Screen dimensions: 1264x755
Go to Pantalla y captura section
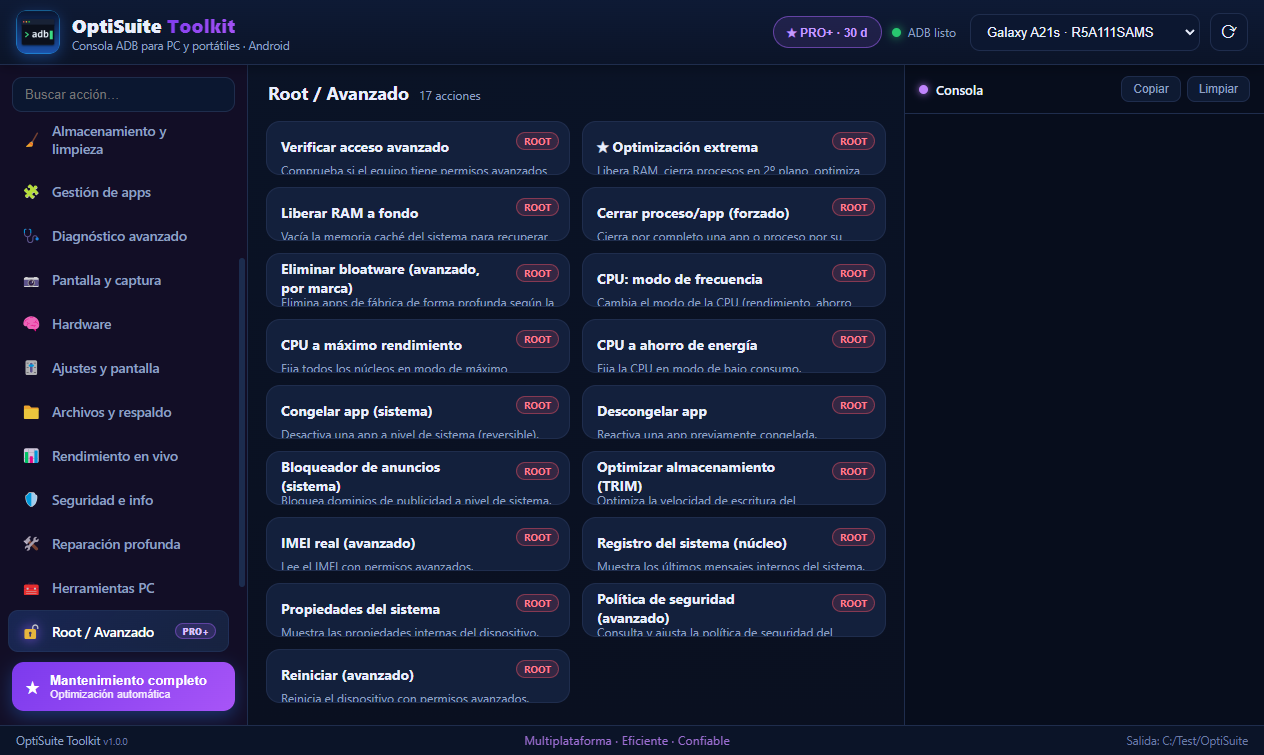click(119, 280)
